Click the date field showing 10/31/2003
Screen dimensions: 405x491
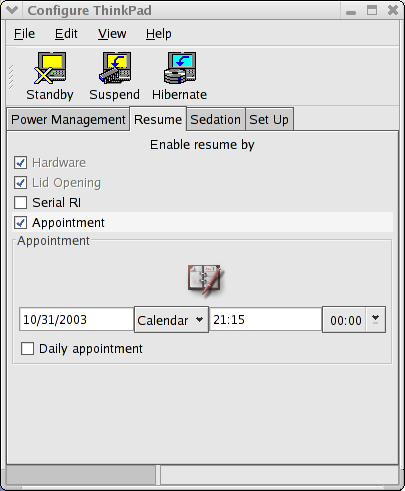point(76,320)
